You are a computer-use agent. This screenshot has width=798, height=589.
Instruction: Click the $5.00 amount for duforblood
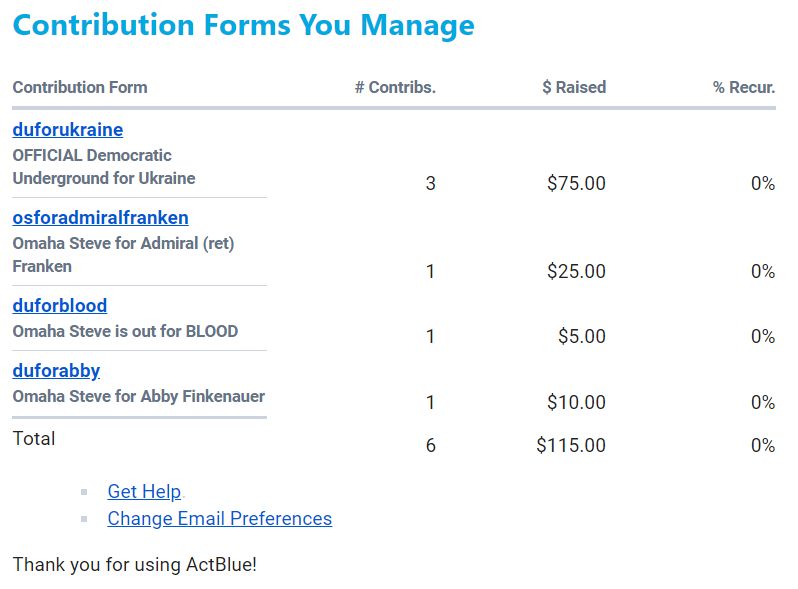582,337
